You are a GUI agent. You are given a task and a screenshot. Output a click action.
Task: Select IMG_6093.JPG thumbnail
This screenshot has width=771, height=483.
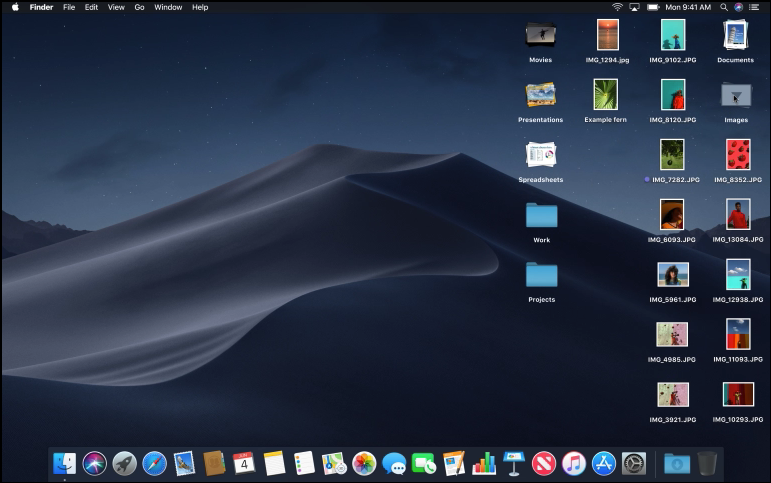point(672,214)
